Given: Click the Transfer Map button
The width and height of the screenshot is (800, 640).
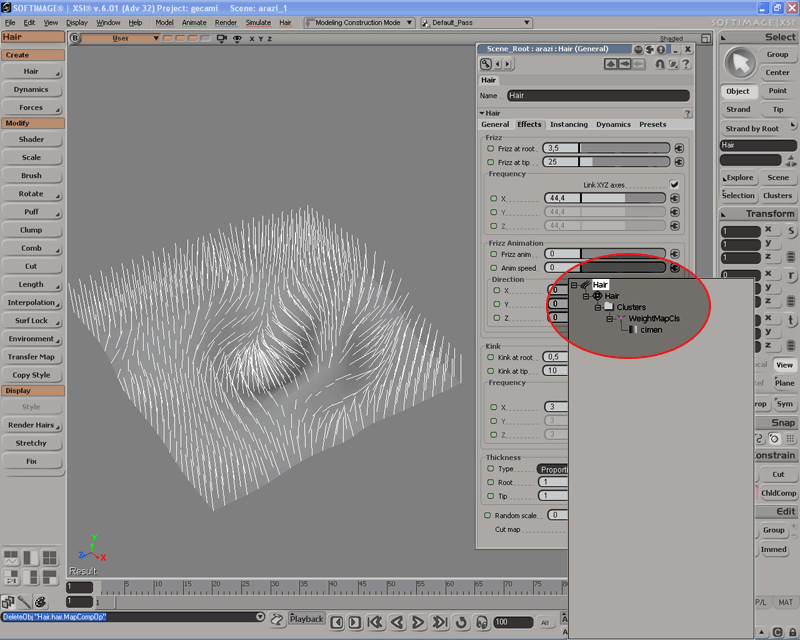Looking at the screenshot, I should [x=31, y=357].
